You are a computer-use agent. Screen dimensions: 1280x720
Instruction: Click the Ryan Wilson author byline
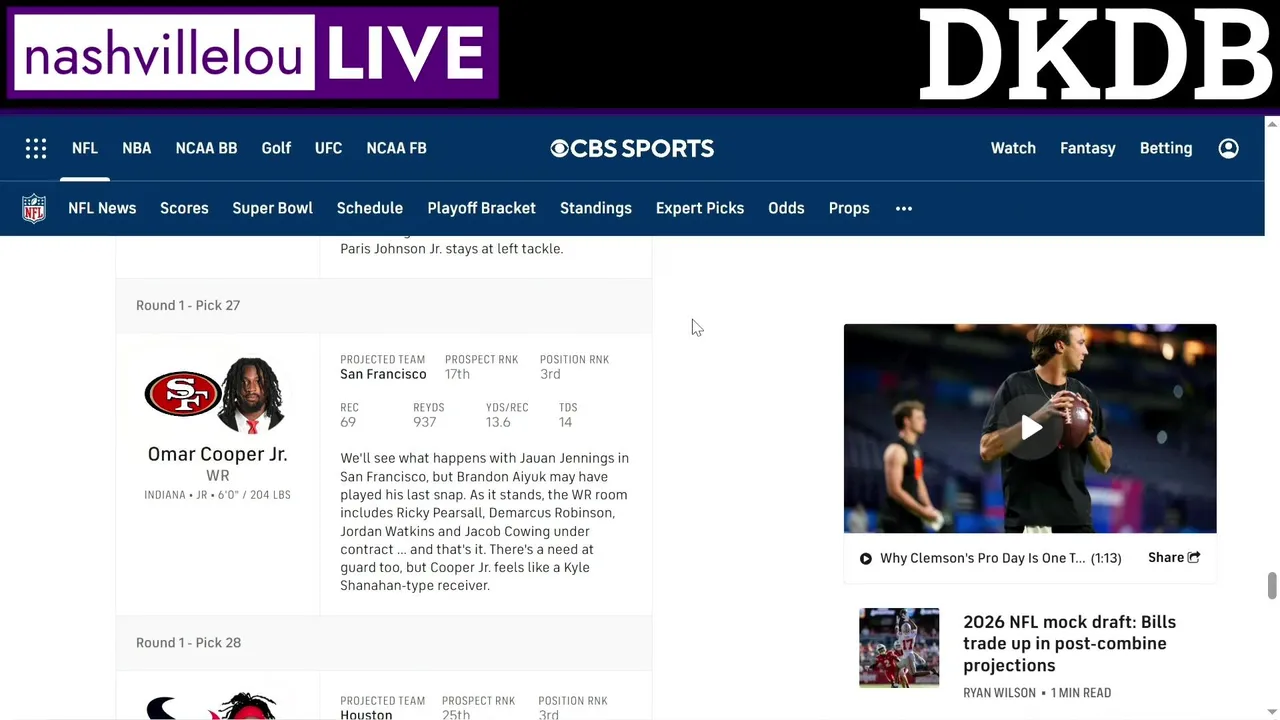[x=999, y=693]
